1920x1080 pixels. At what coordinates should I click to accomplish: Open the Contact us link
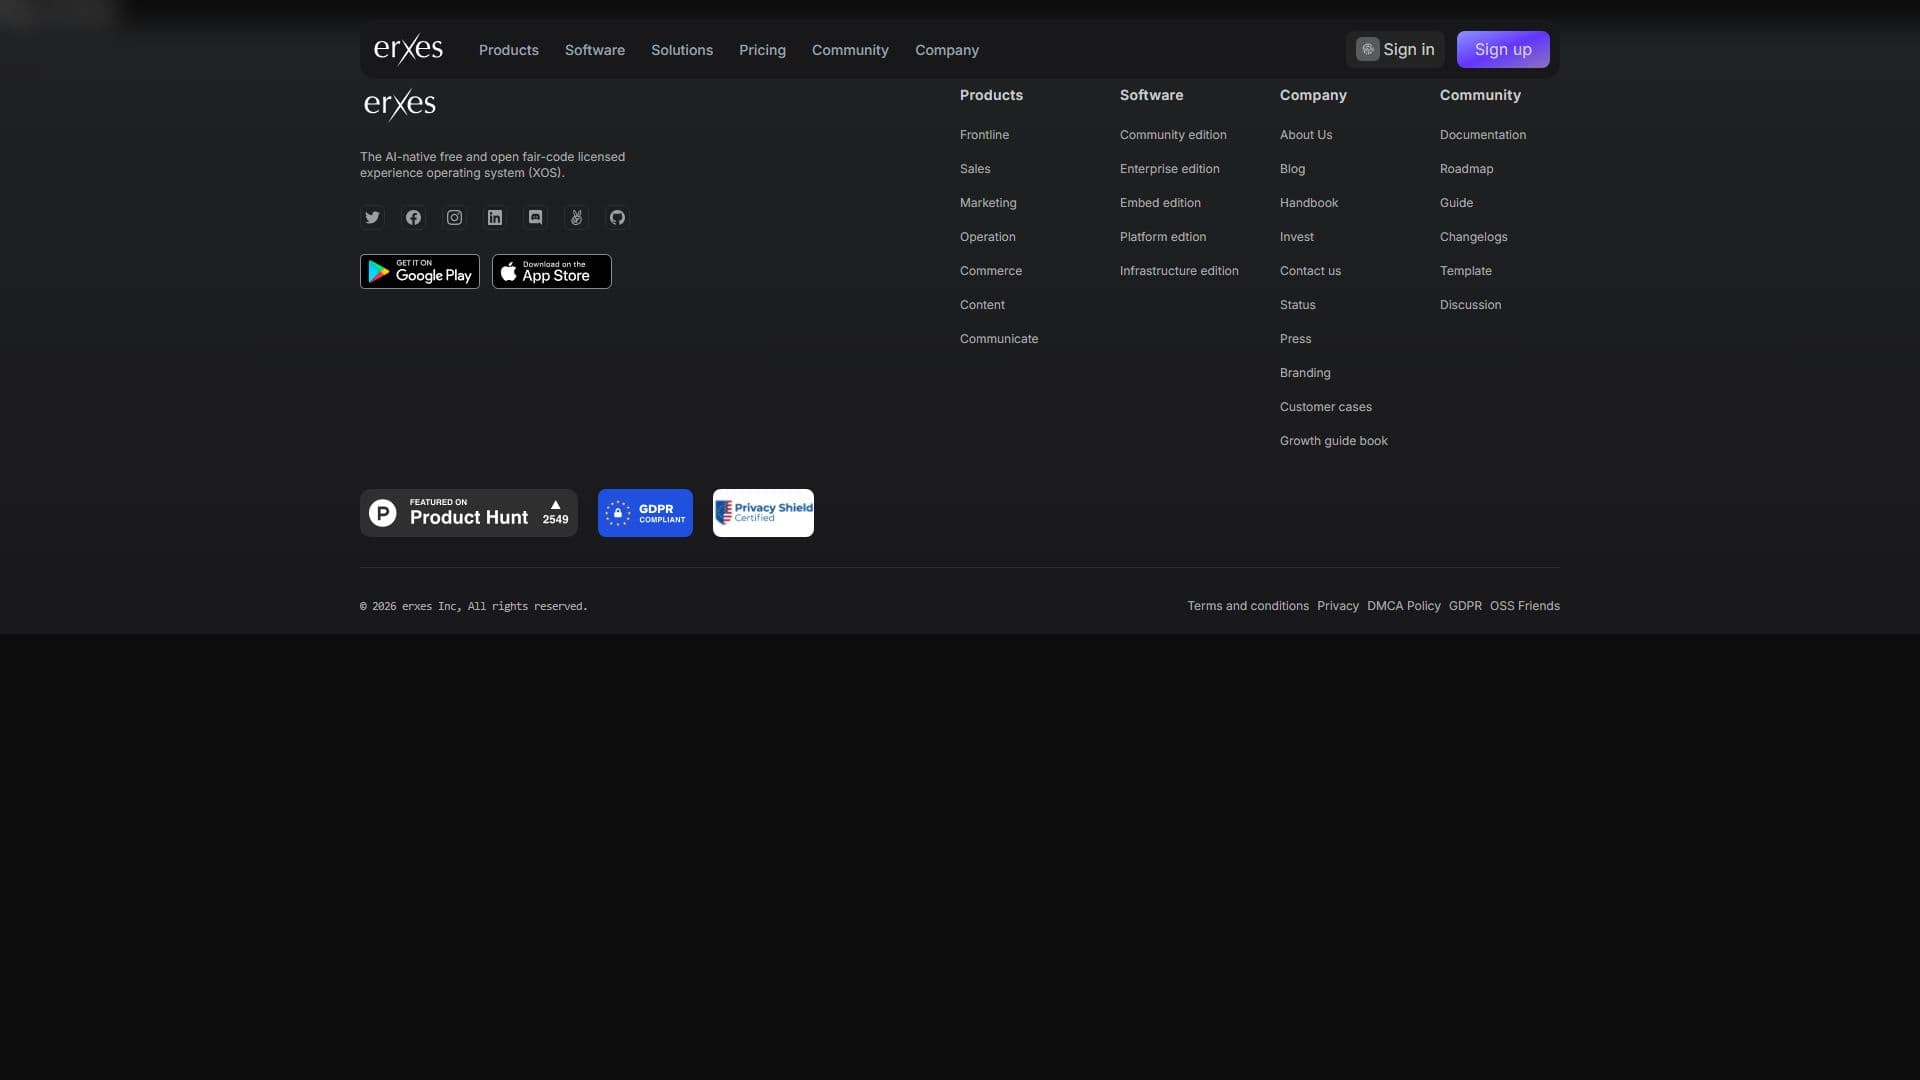point(1310,271)
